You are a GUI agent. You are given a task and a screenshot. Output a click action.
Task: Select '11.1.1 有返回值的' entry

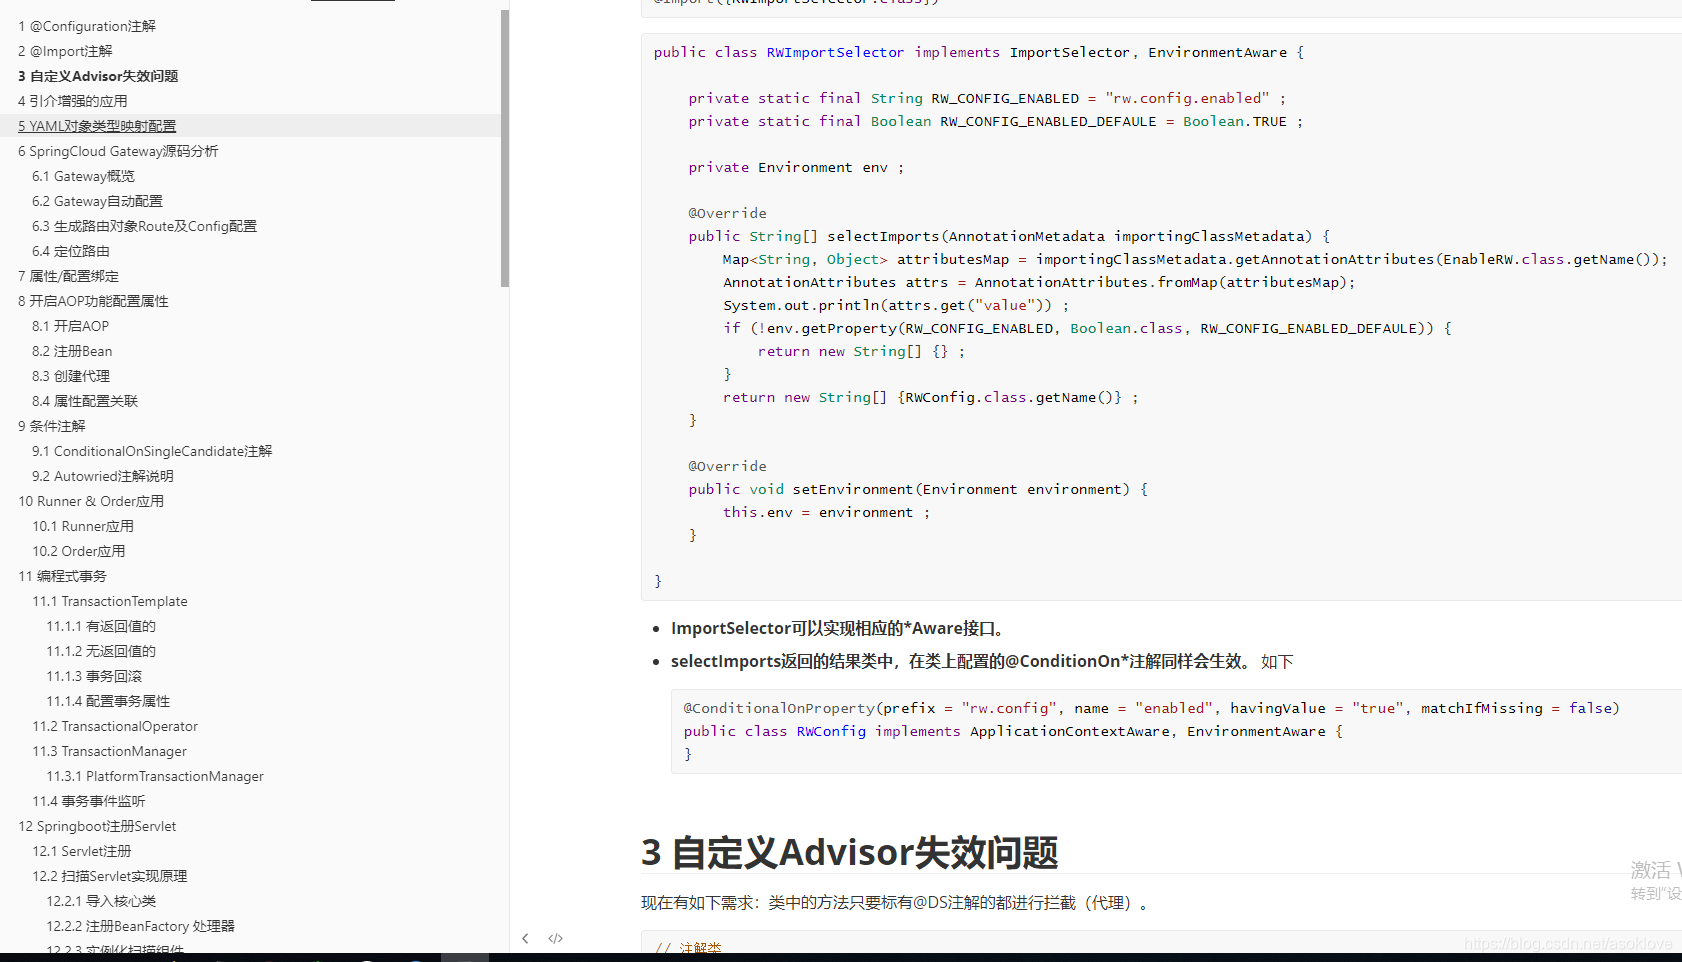101,626
